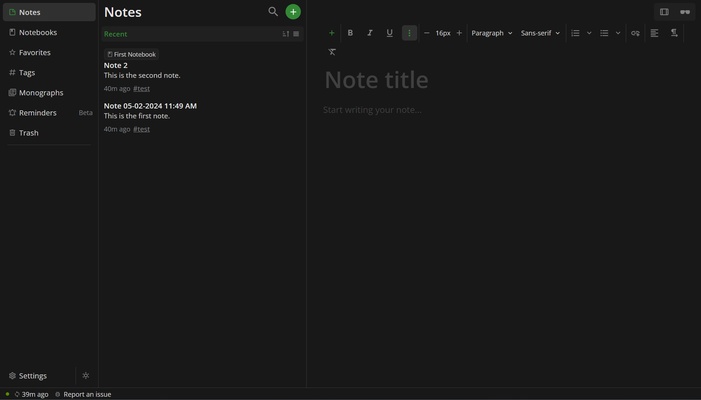Image resolution: width=701 pixels, height=400 pixels.
Task: Clear formatting with the Tx icon
Action: 332,52
